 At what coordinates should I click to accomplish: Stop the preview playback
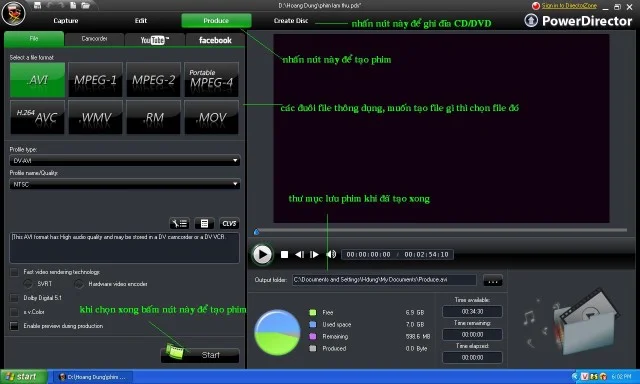coord(284,255)
